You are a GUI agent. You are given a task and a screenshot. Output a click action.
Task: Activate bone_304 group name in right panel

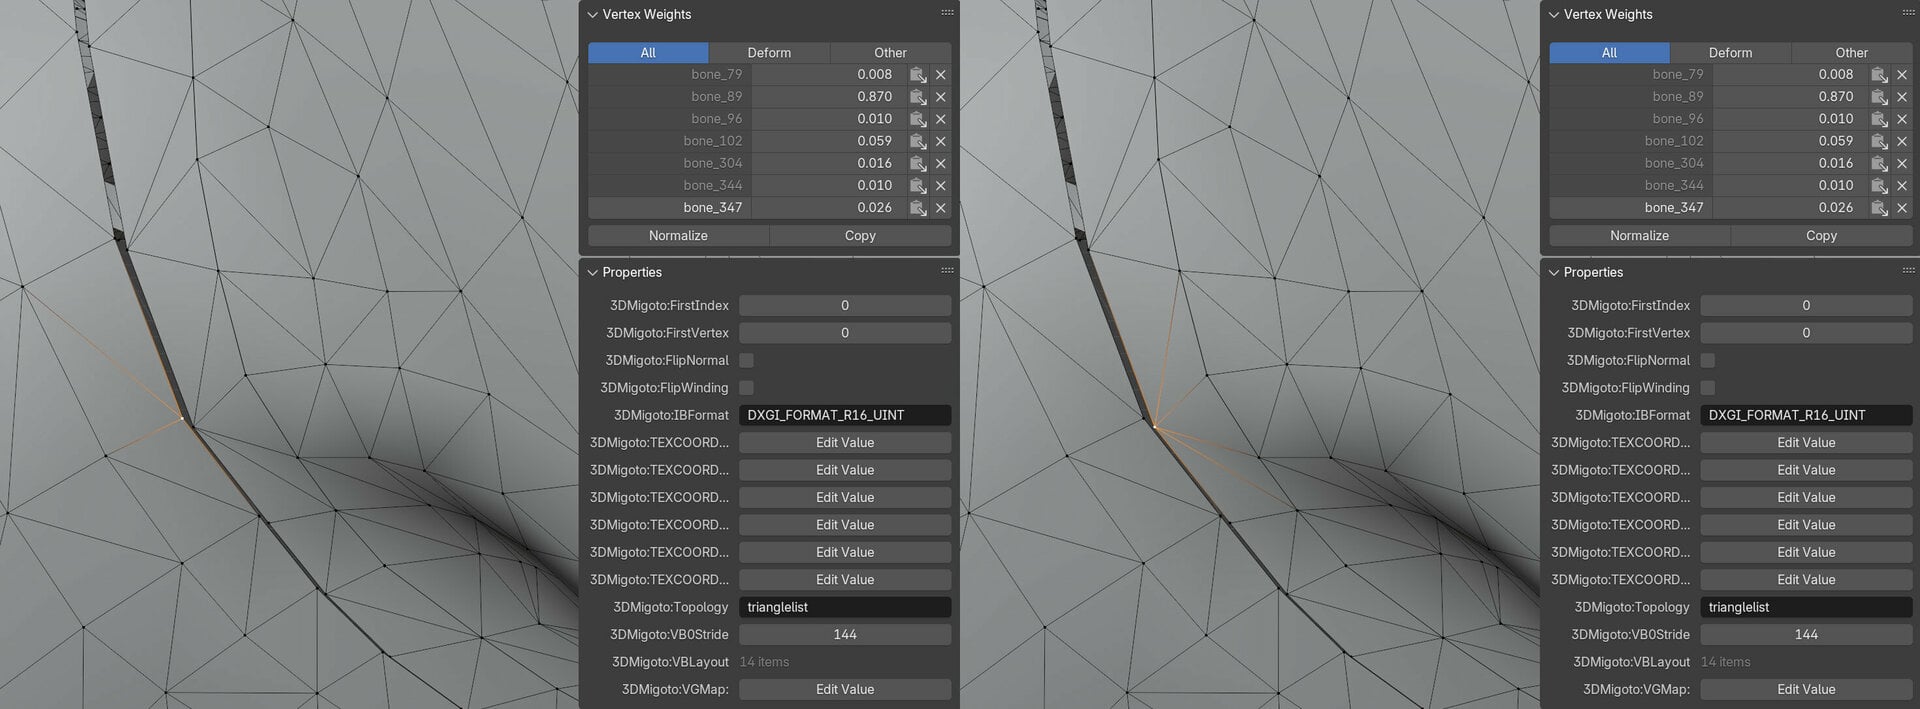[x=1630, y=163]
